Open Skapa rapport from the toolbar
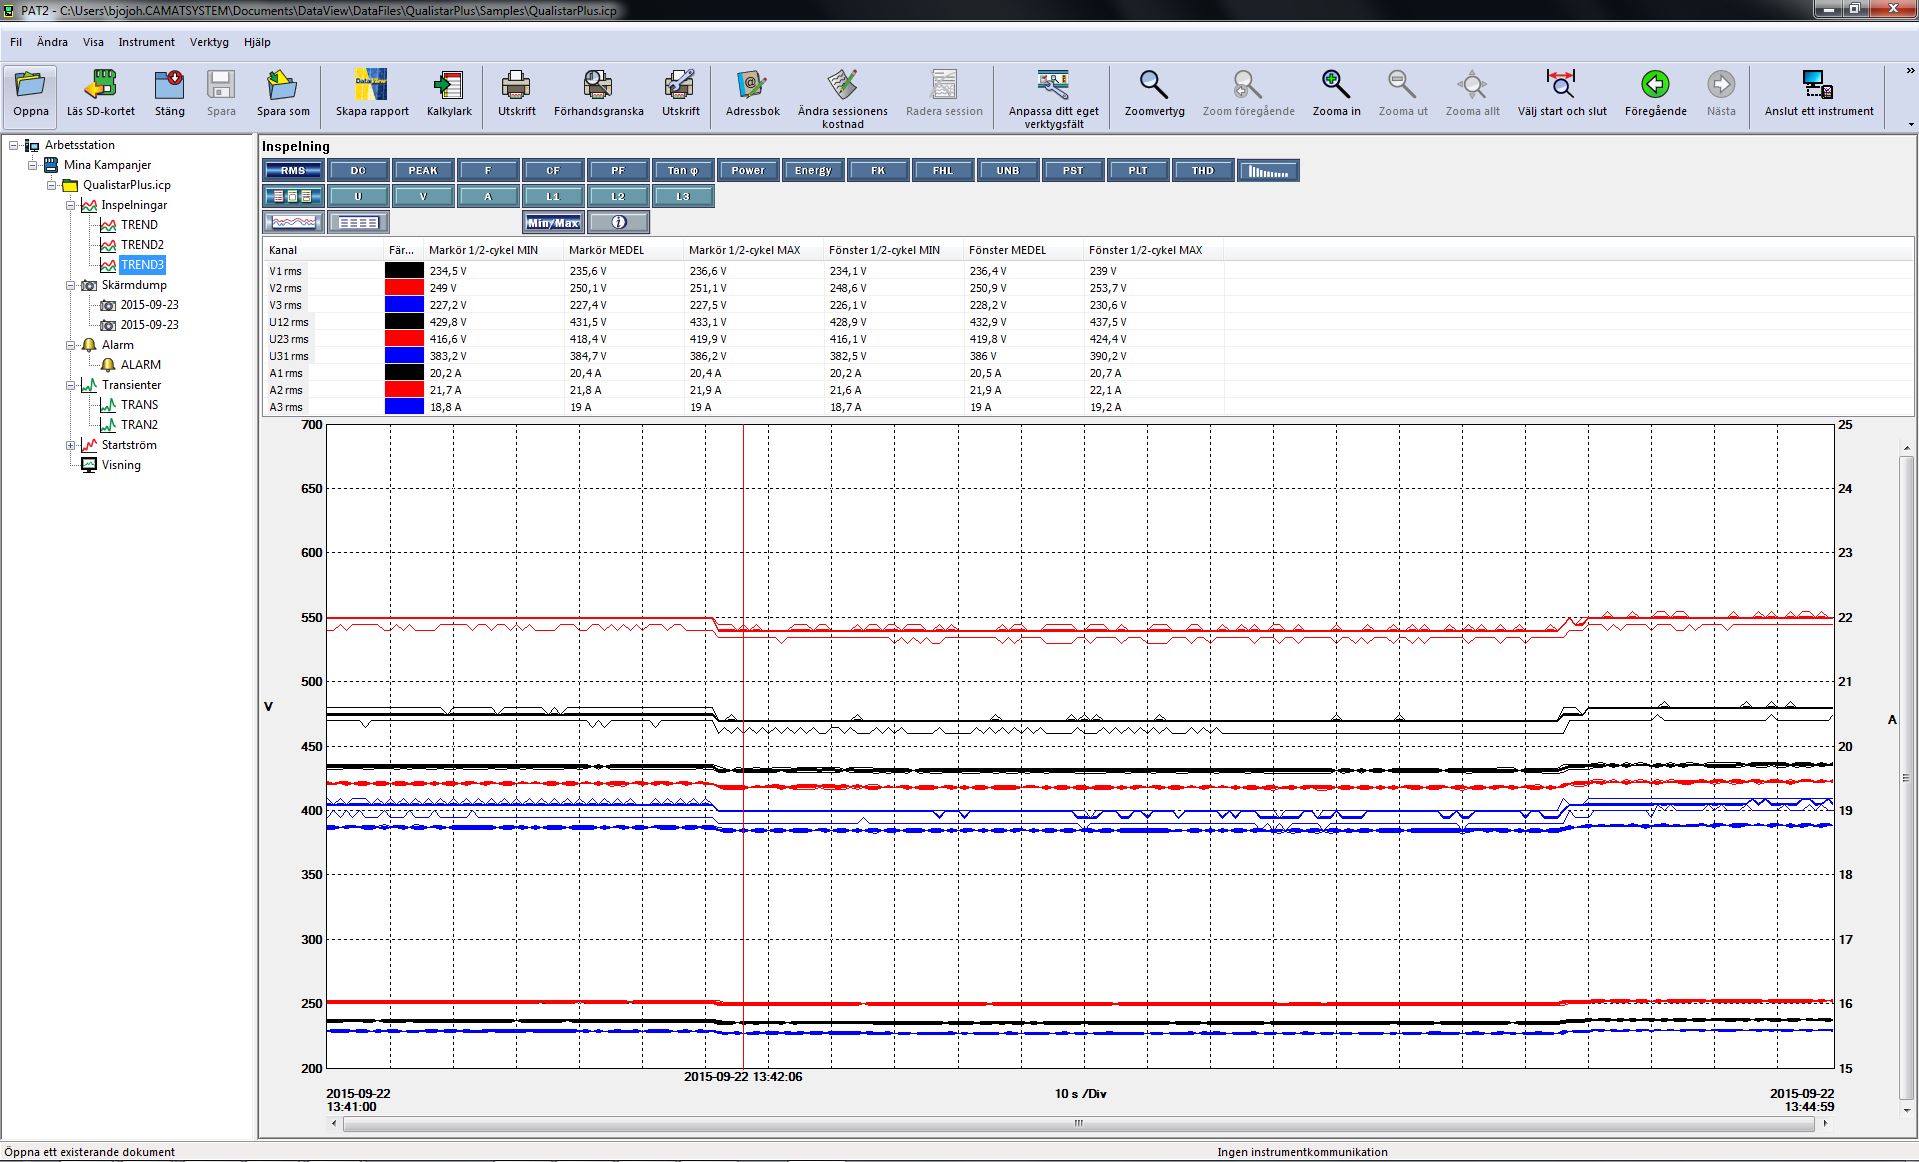The image size is (1919, 1162). coord(371,86)
